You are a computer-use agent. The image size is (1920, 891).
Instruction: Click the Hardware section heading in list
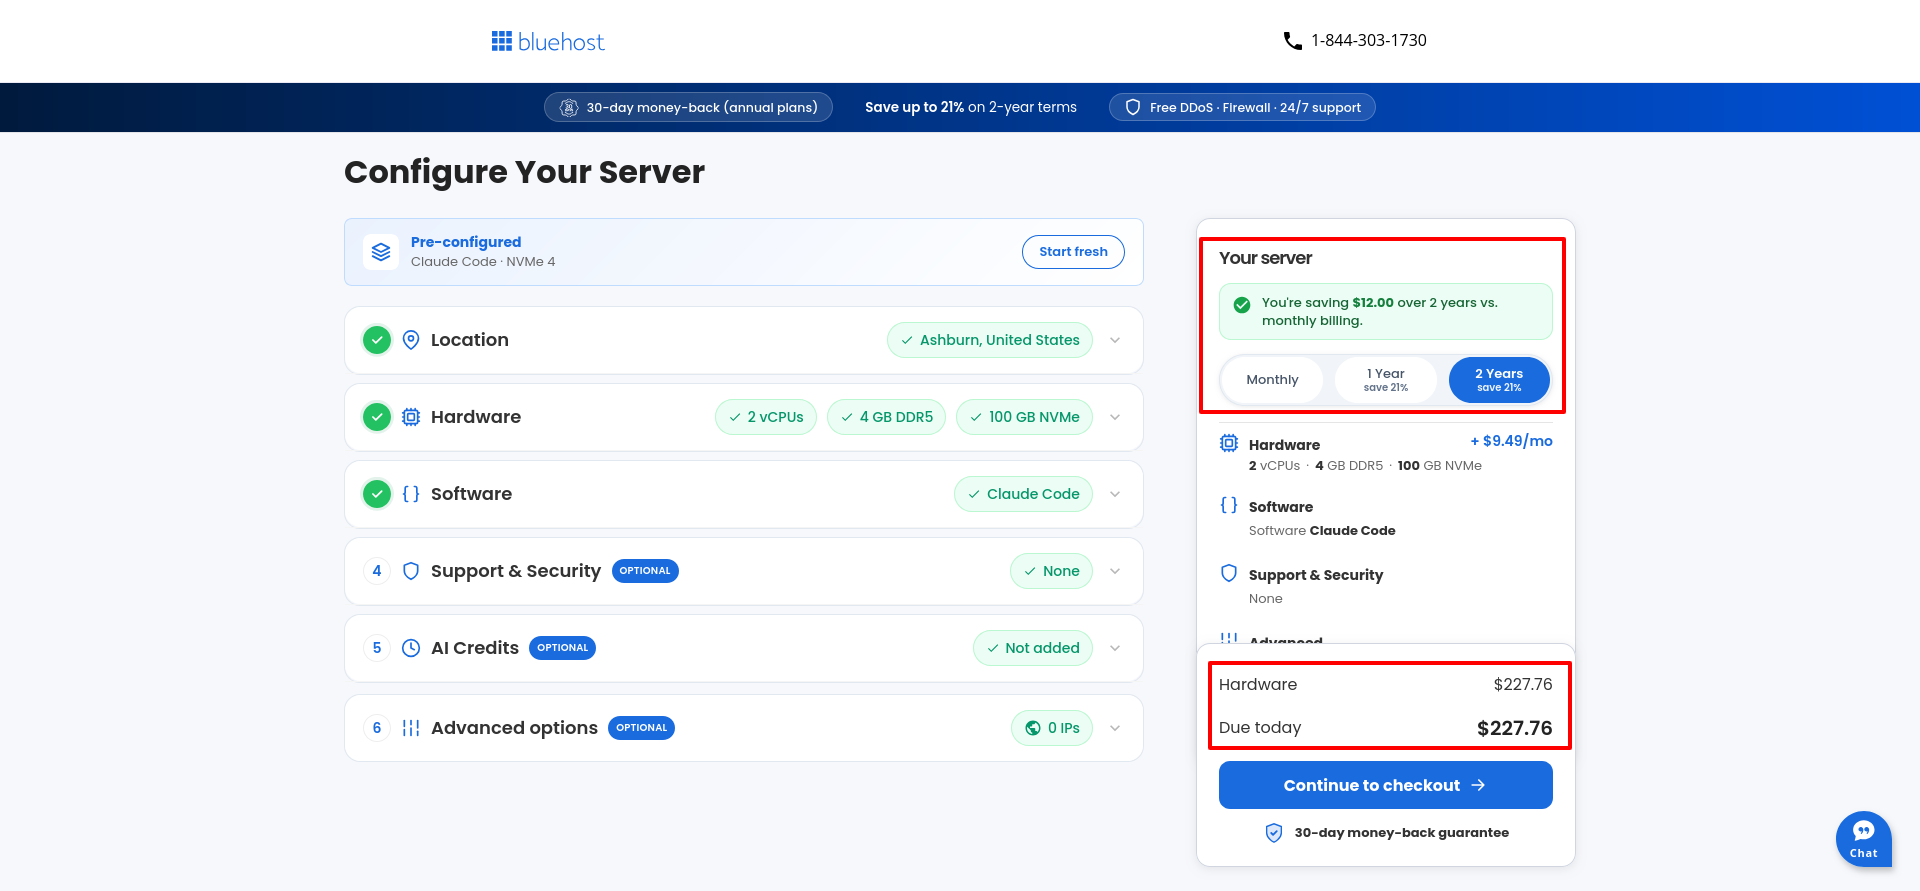[x=476, y=417]
